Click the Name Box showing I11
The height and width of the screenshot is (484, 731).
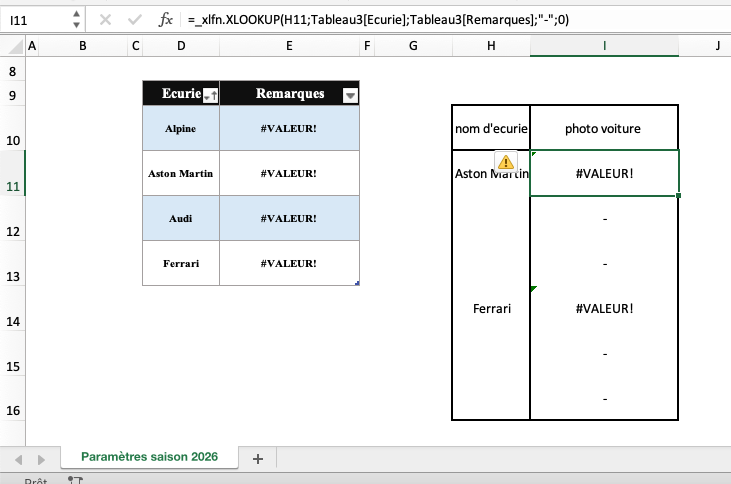(x=35, y=19)
